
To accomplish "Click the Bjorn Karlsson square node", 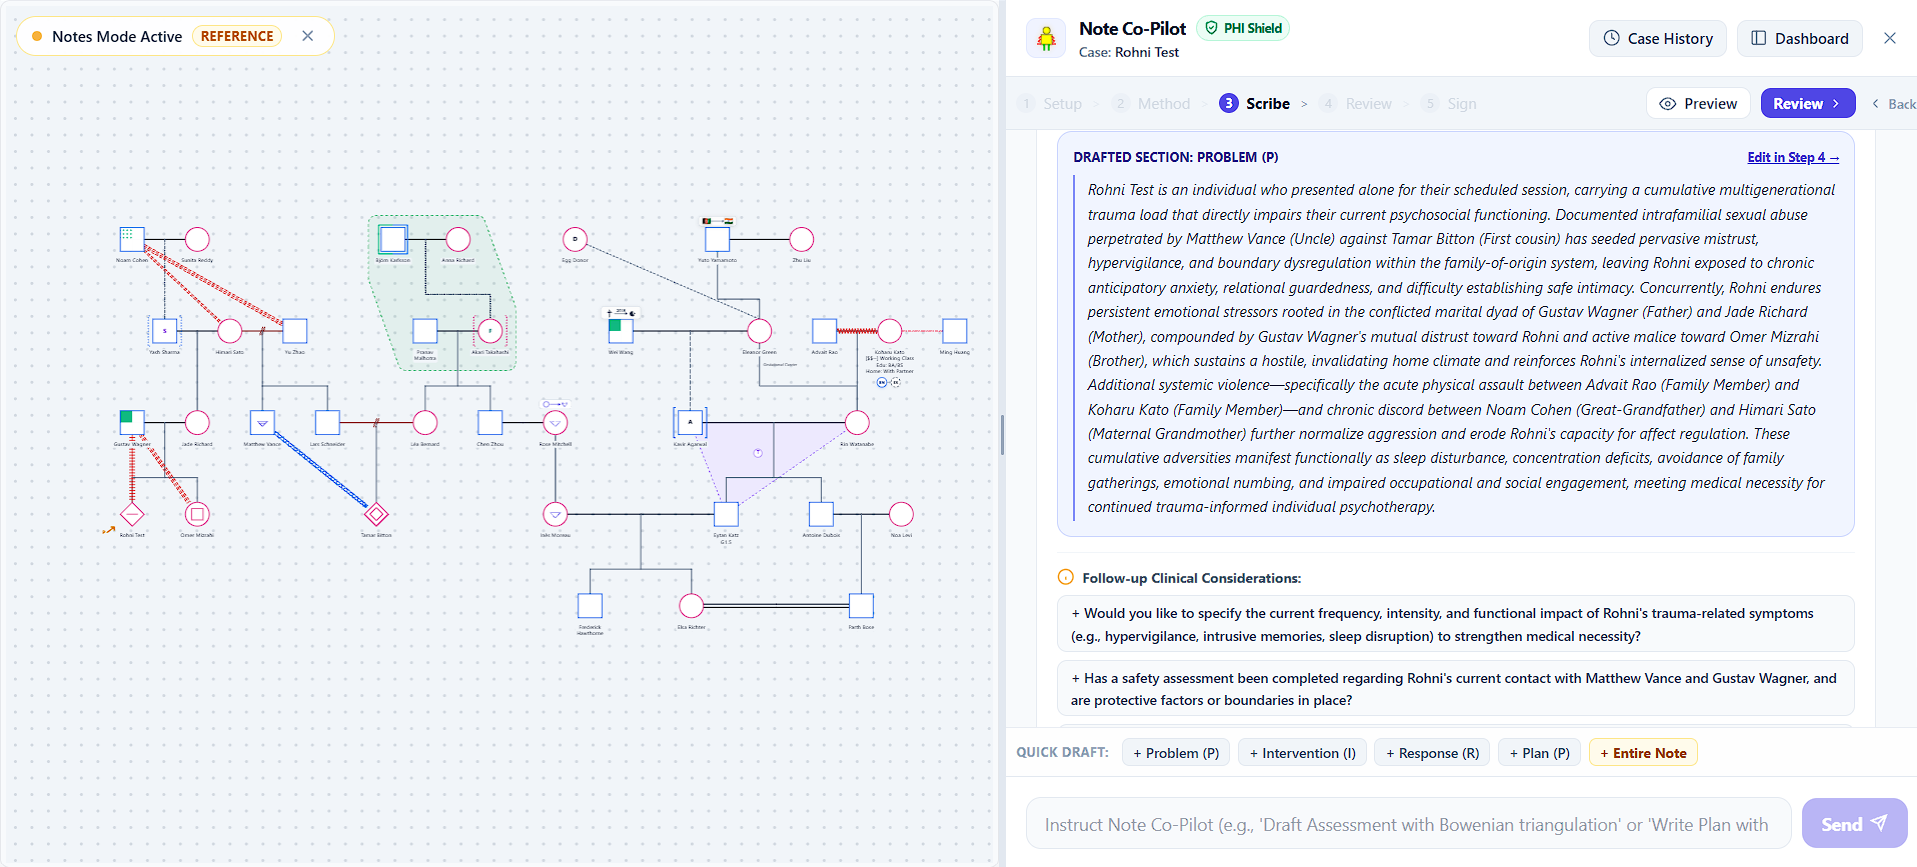I will pos(393,239).
